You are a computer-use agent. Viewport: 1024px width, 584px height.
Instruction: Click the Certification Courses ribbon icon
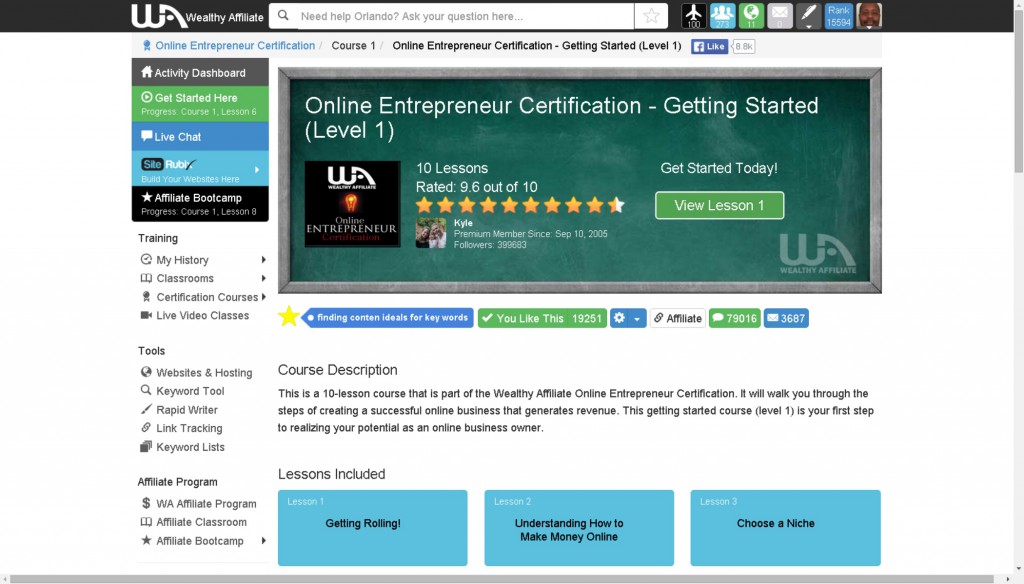(146, 297)
